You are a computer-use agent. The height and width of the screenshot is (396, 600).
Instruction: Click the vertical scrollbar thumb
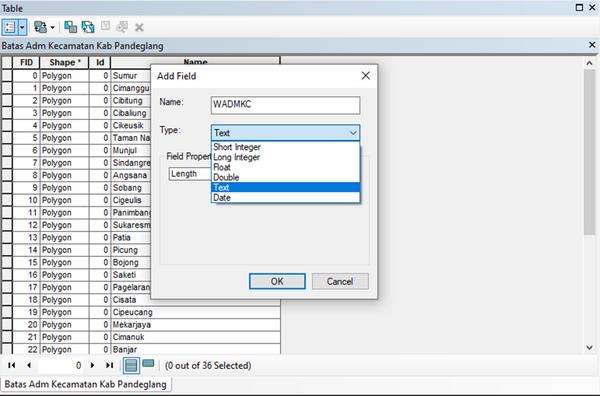[589, 152]
